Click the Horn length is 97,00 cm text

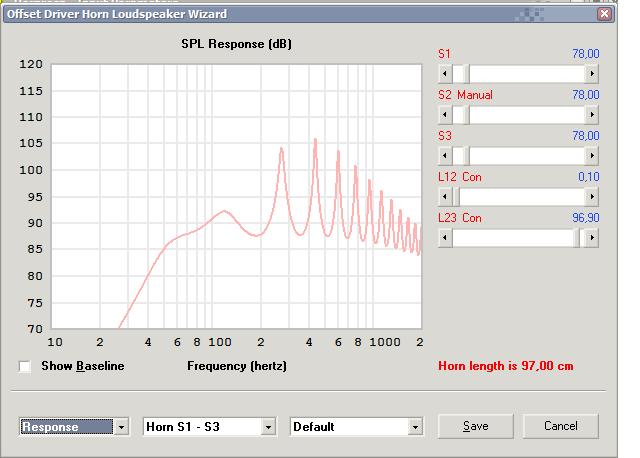coord(506,366)
